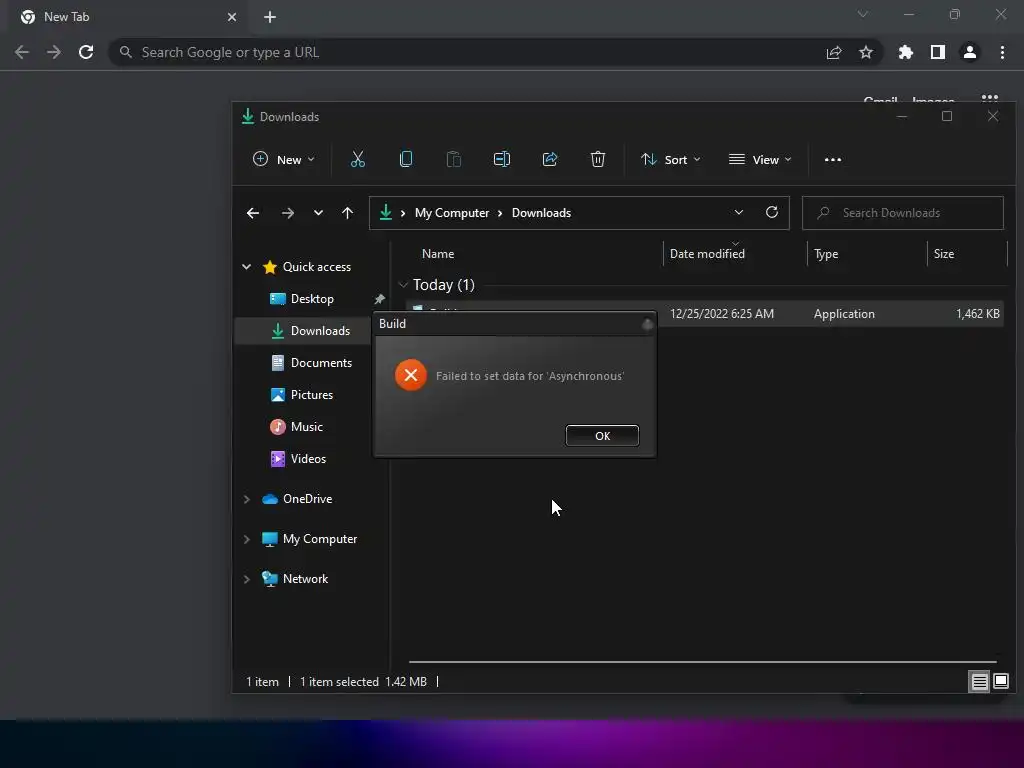Click Downloads in the address breadcrumb
This screenshot has width=1024, height=768.
coord(541,213)
